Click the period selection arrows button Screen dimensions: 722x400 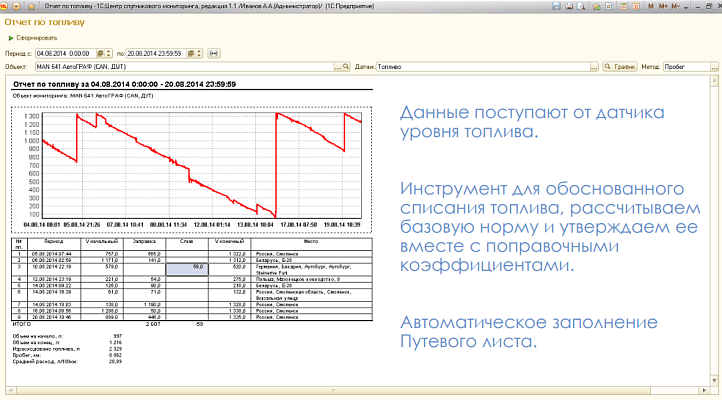[x=214, y=51]
